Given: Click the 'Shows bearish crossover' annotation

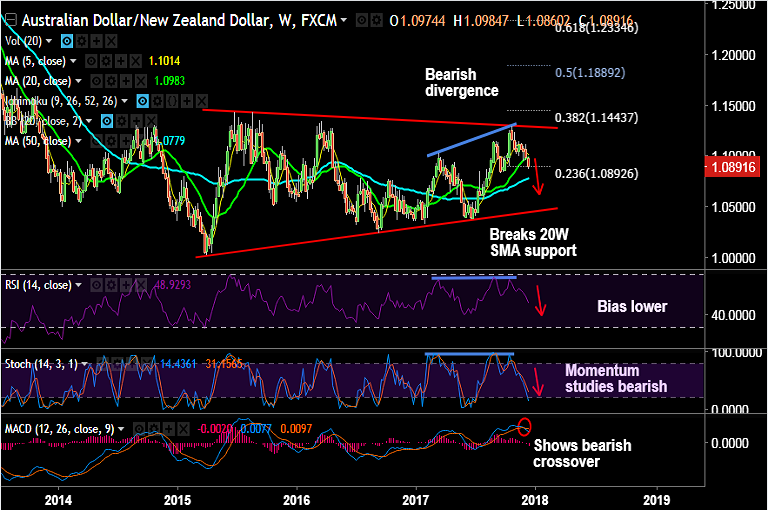Looking at the screenshot, I should 582,453.
